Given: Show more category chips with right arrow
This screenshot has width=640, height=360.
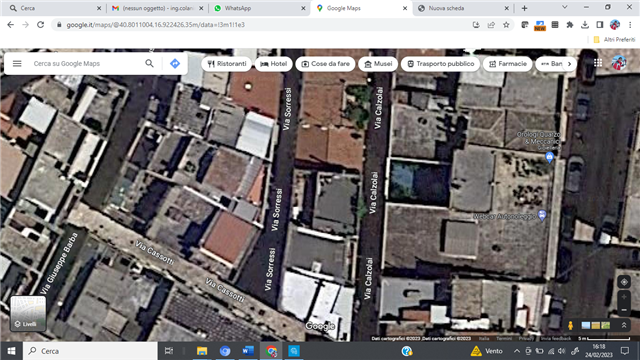Looking at the screenshot, I should 569,64.
